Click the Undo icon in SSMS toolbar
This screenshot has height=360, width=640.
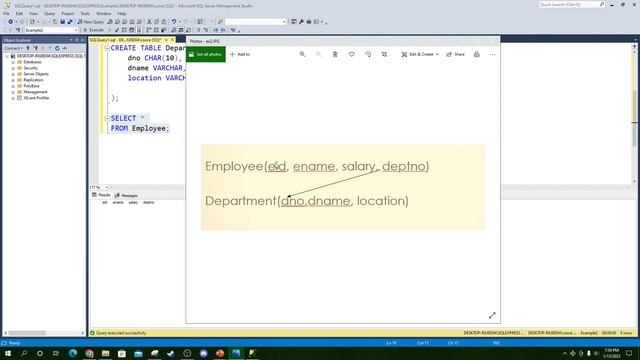pyautogui.click(x=174, y=22)
